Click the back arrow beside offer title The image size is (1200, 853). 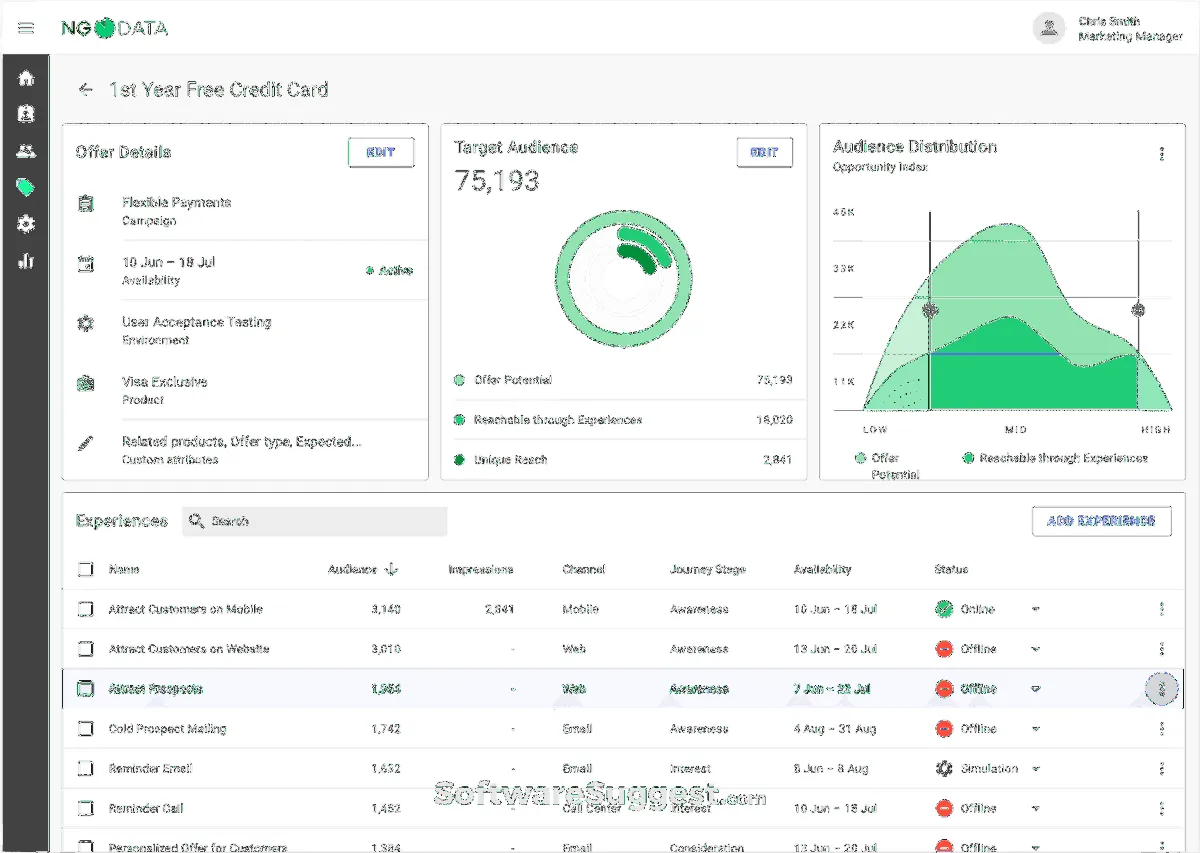[86, 89]
